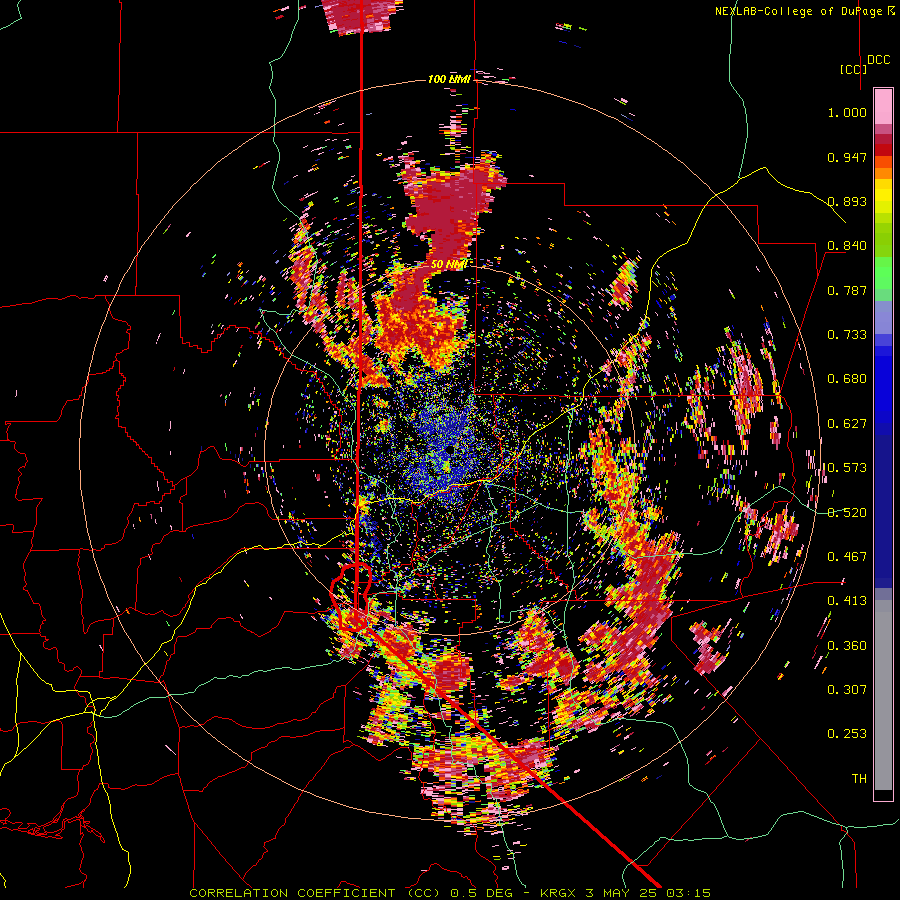Screen dimensions: 900x900
Task: Select the 0.413 legend value
Action: pyautogui.click(x=847, y=601)
